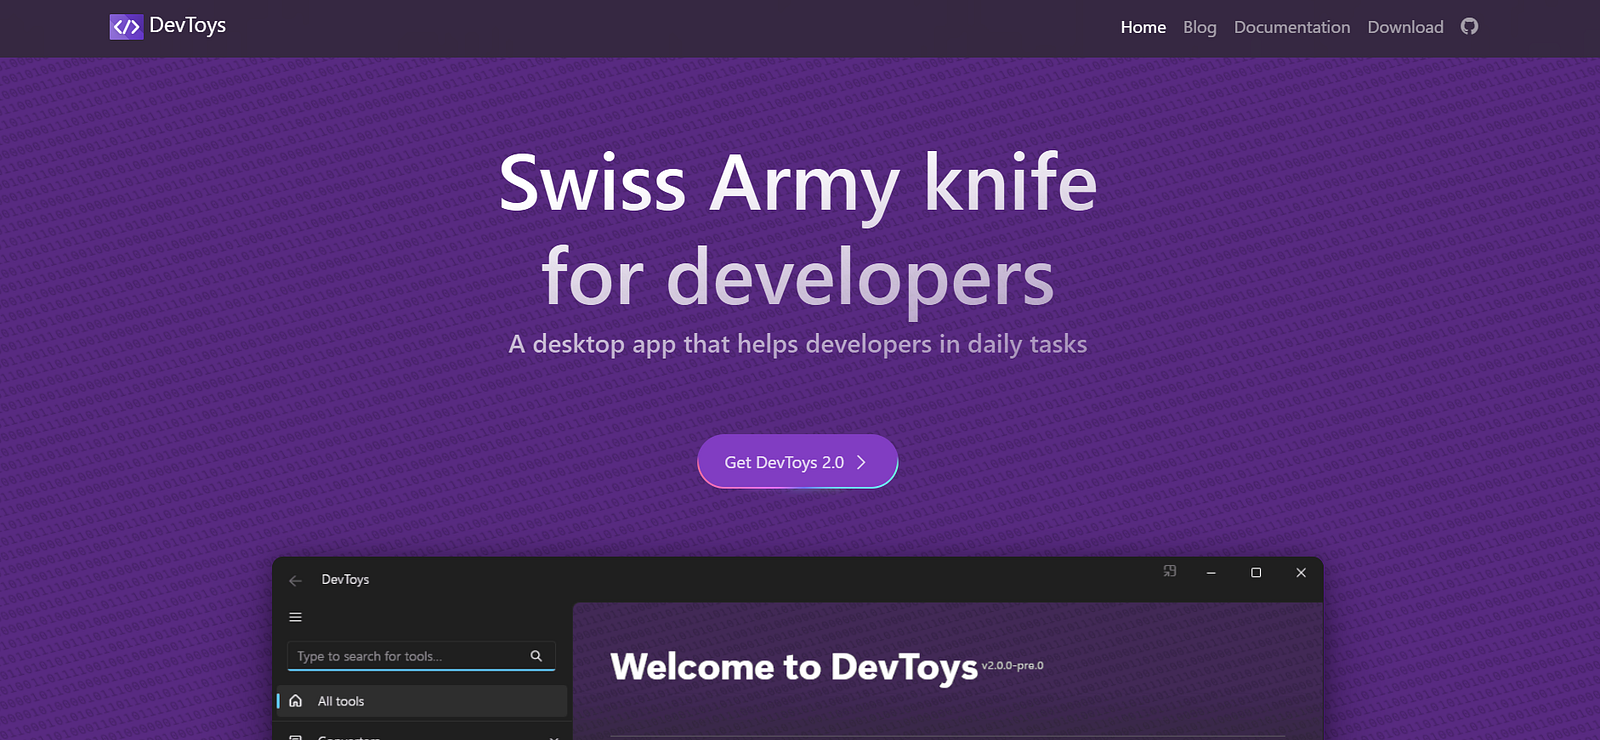Minimize the DevToys app window

(1211, 573)
